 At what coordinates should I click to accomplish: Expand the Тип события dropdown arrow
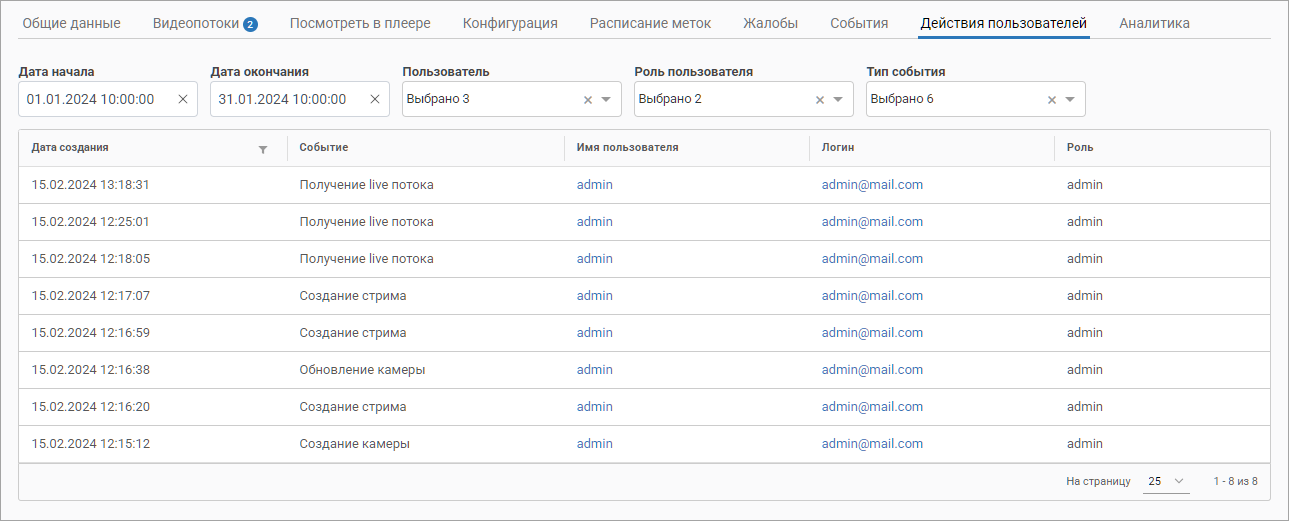tap(1069, 99)
